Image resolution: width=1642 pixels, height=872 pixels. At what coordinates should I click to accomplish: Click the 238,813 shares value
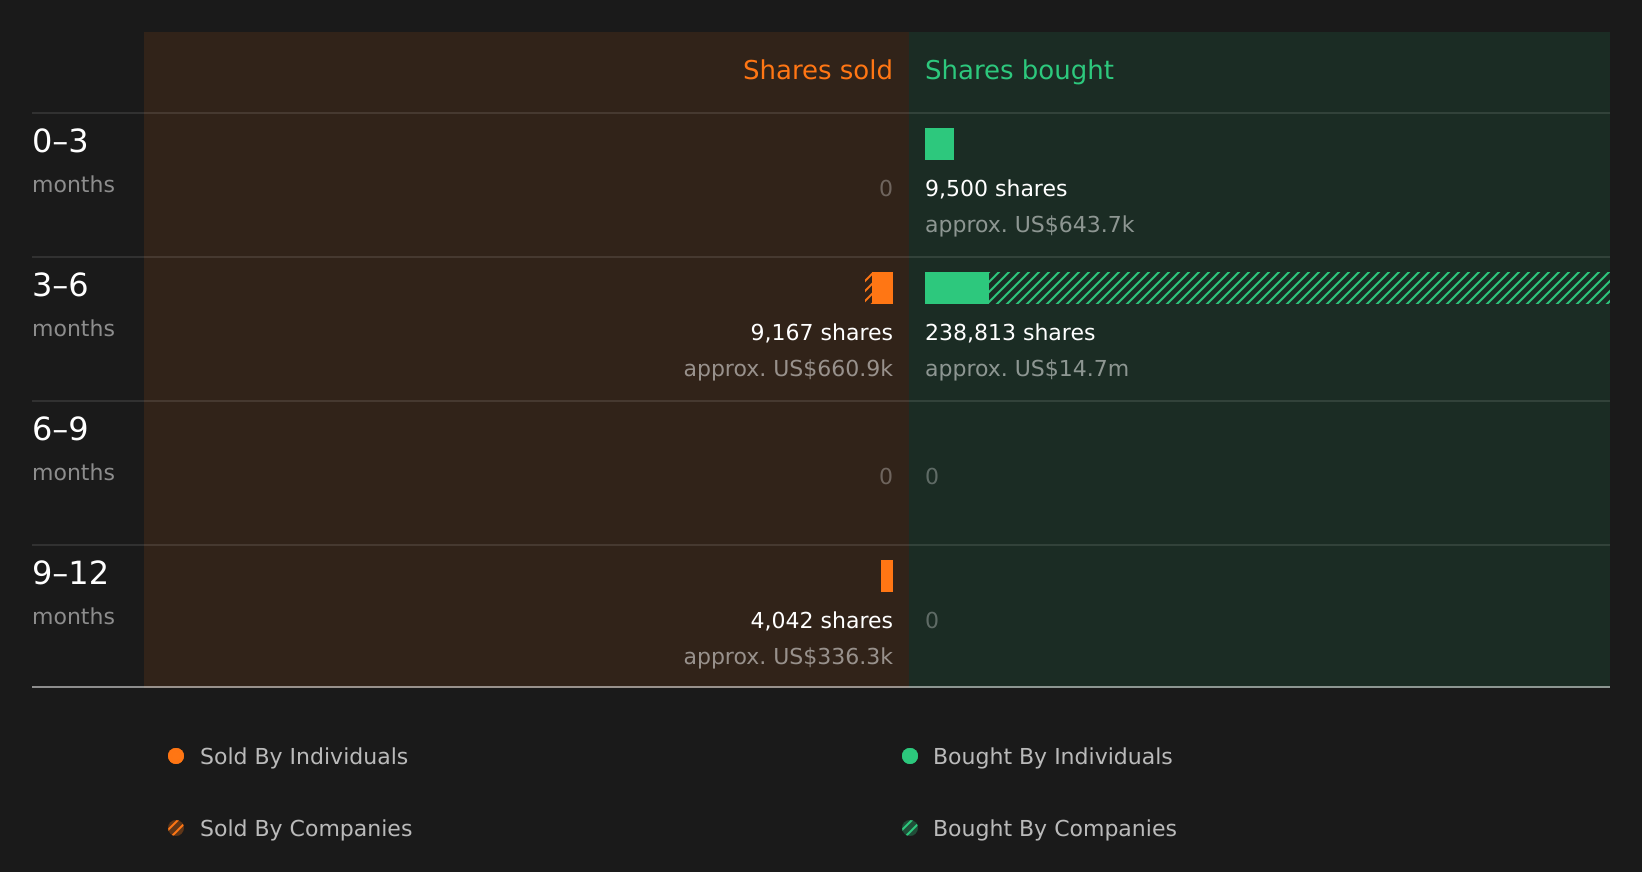[1010, 333]
